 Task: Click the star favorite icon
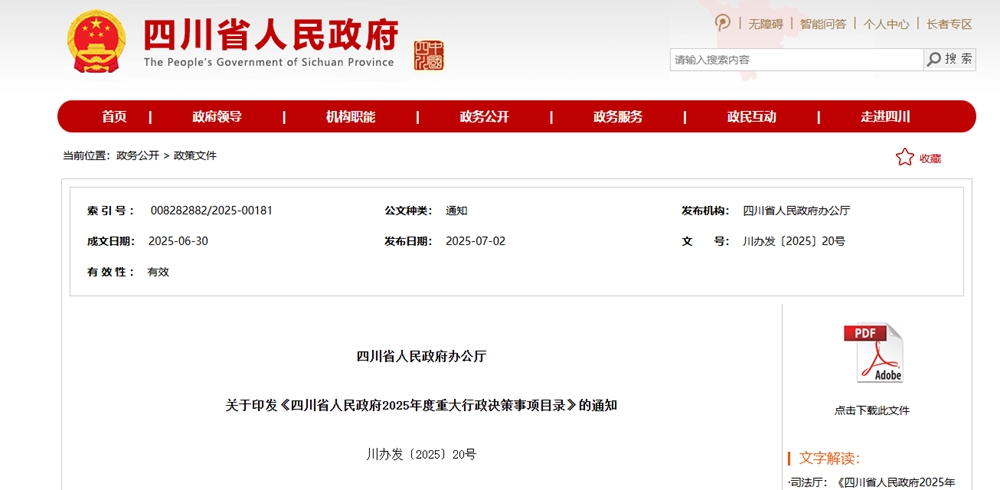coord(904,157)
